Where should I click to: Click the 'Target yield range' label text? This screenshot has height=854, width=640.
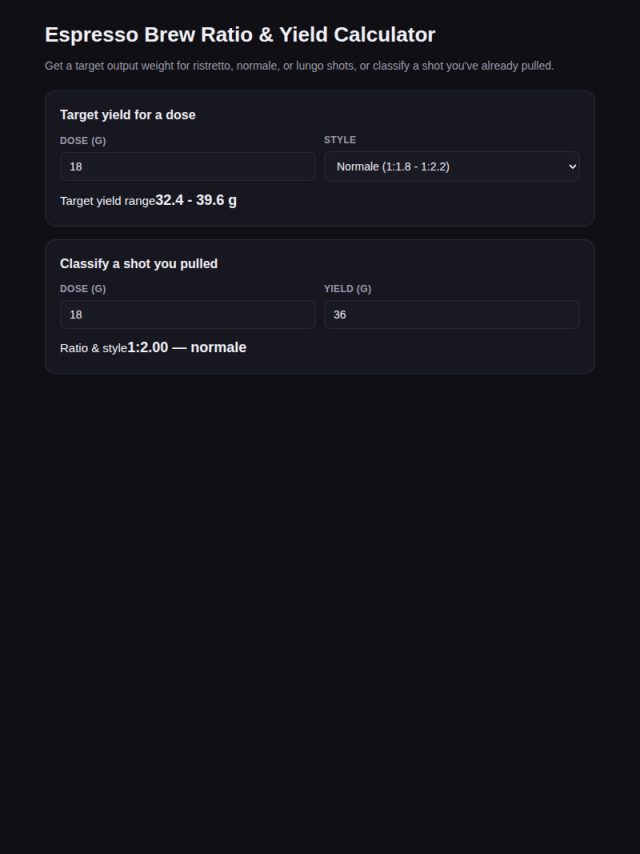[x=107, y=201]
